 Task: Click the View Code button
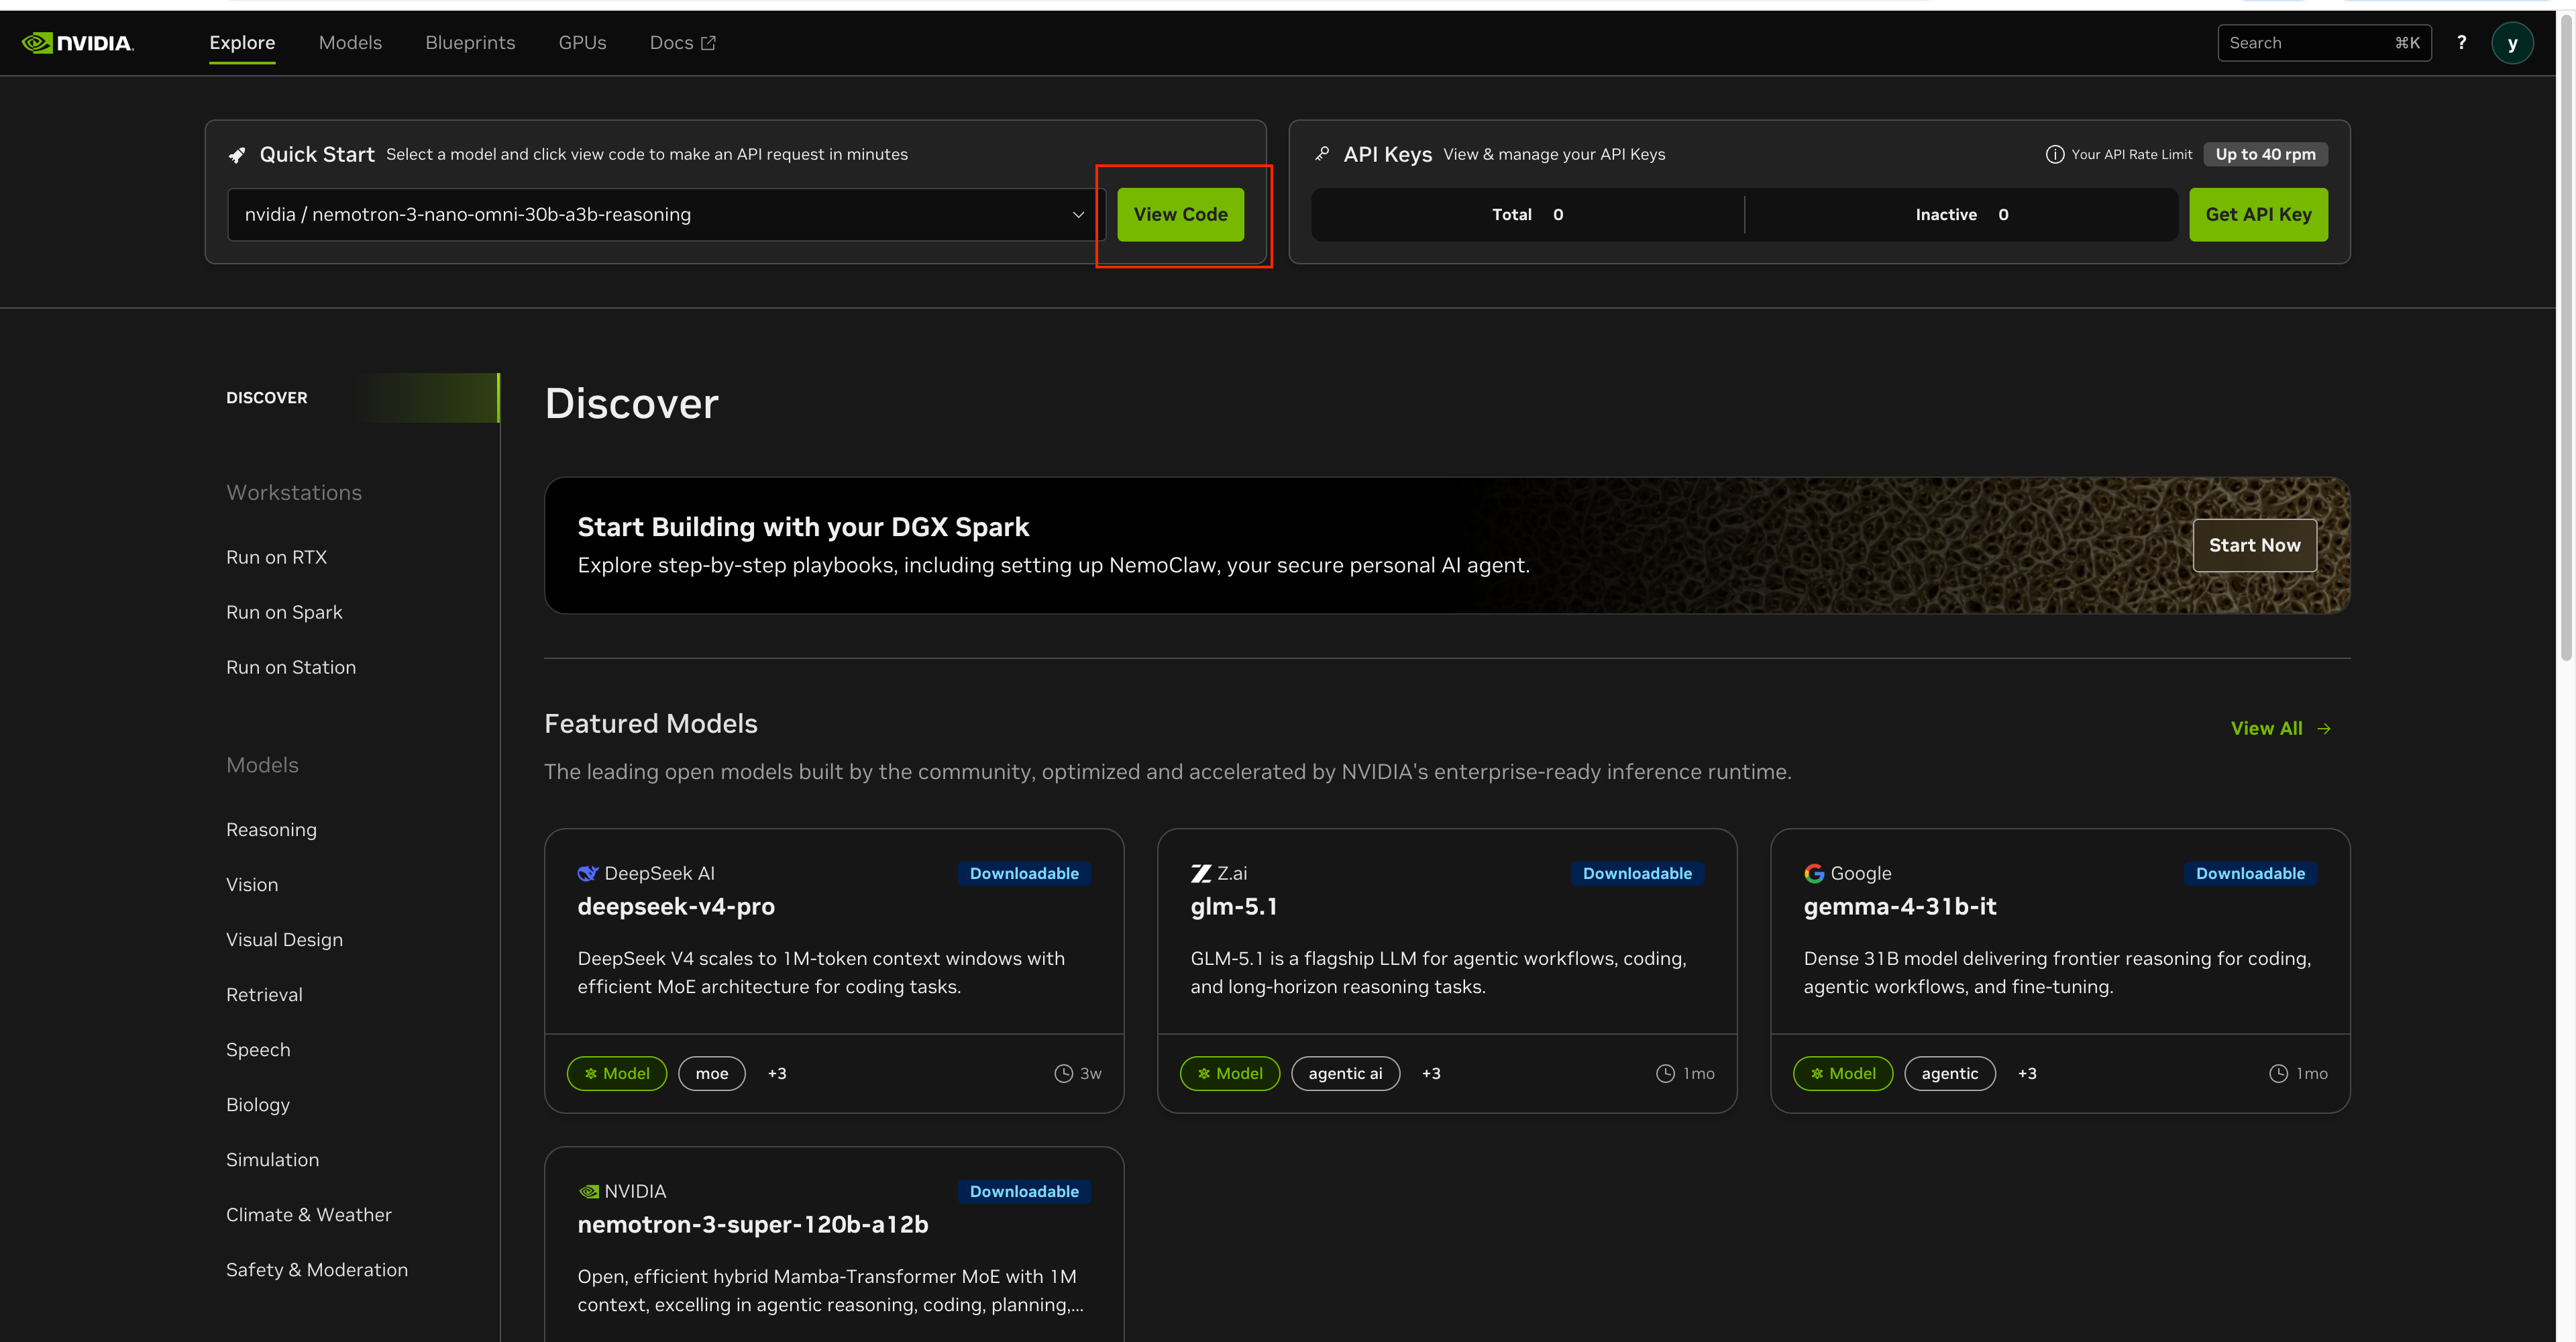(1180, 214)
